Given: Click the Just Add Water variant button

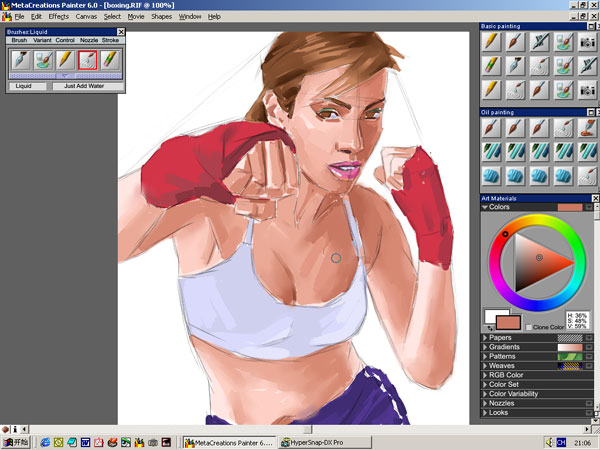Looking at the screenshot, I should [x=84, y=86].
